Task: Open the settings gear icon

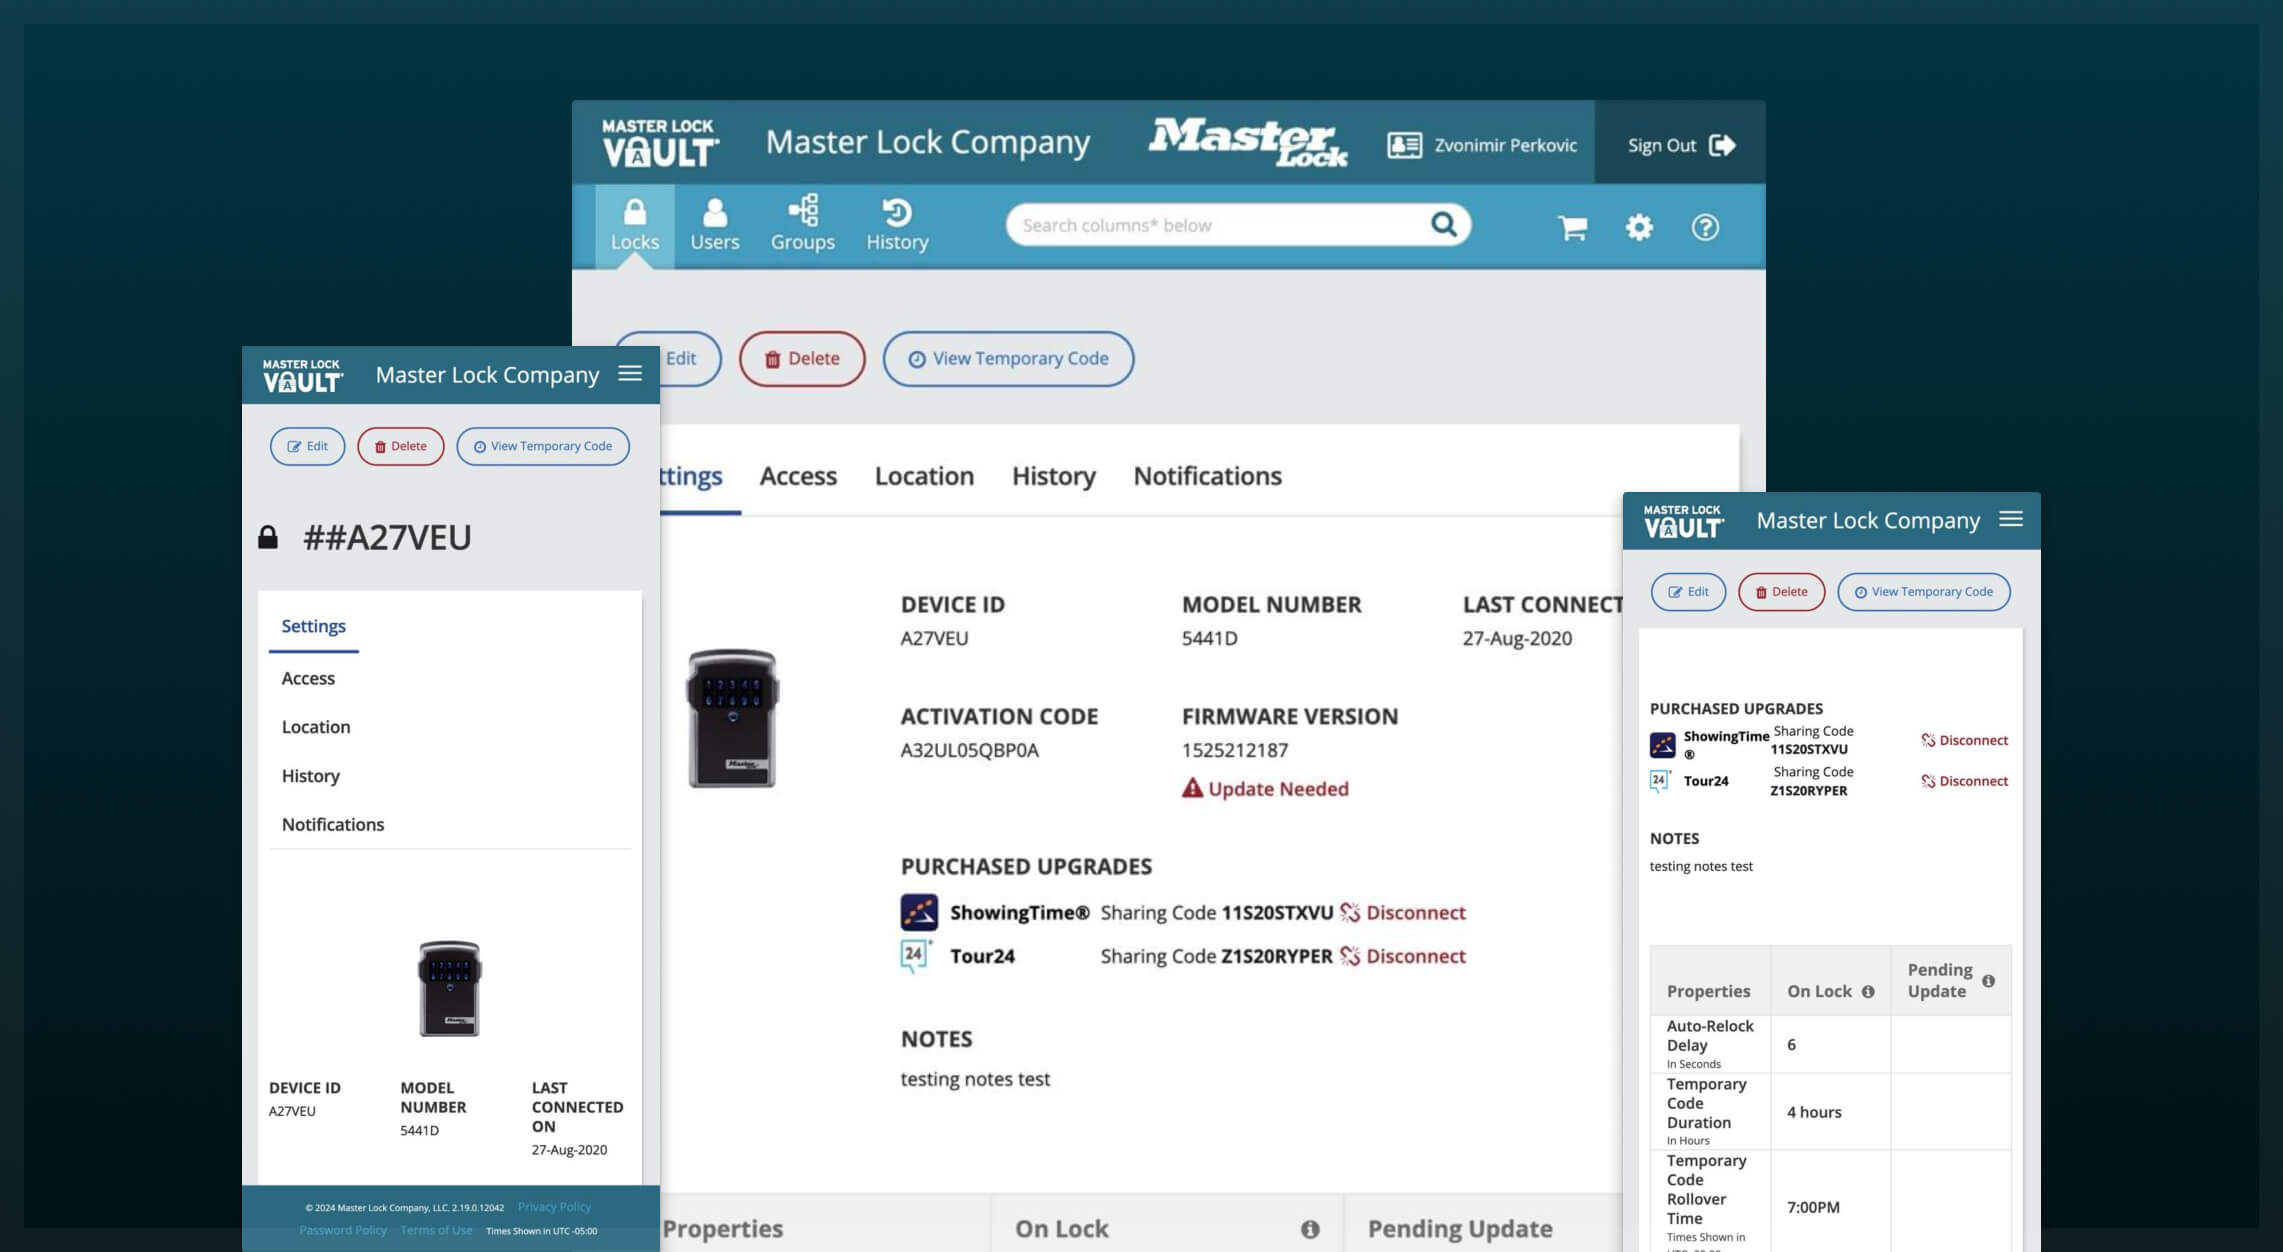Action: 1639,227
